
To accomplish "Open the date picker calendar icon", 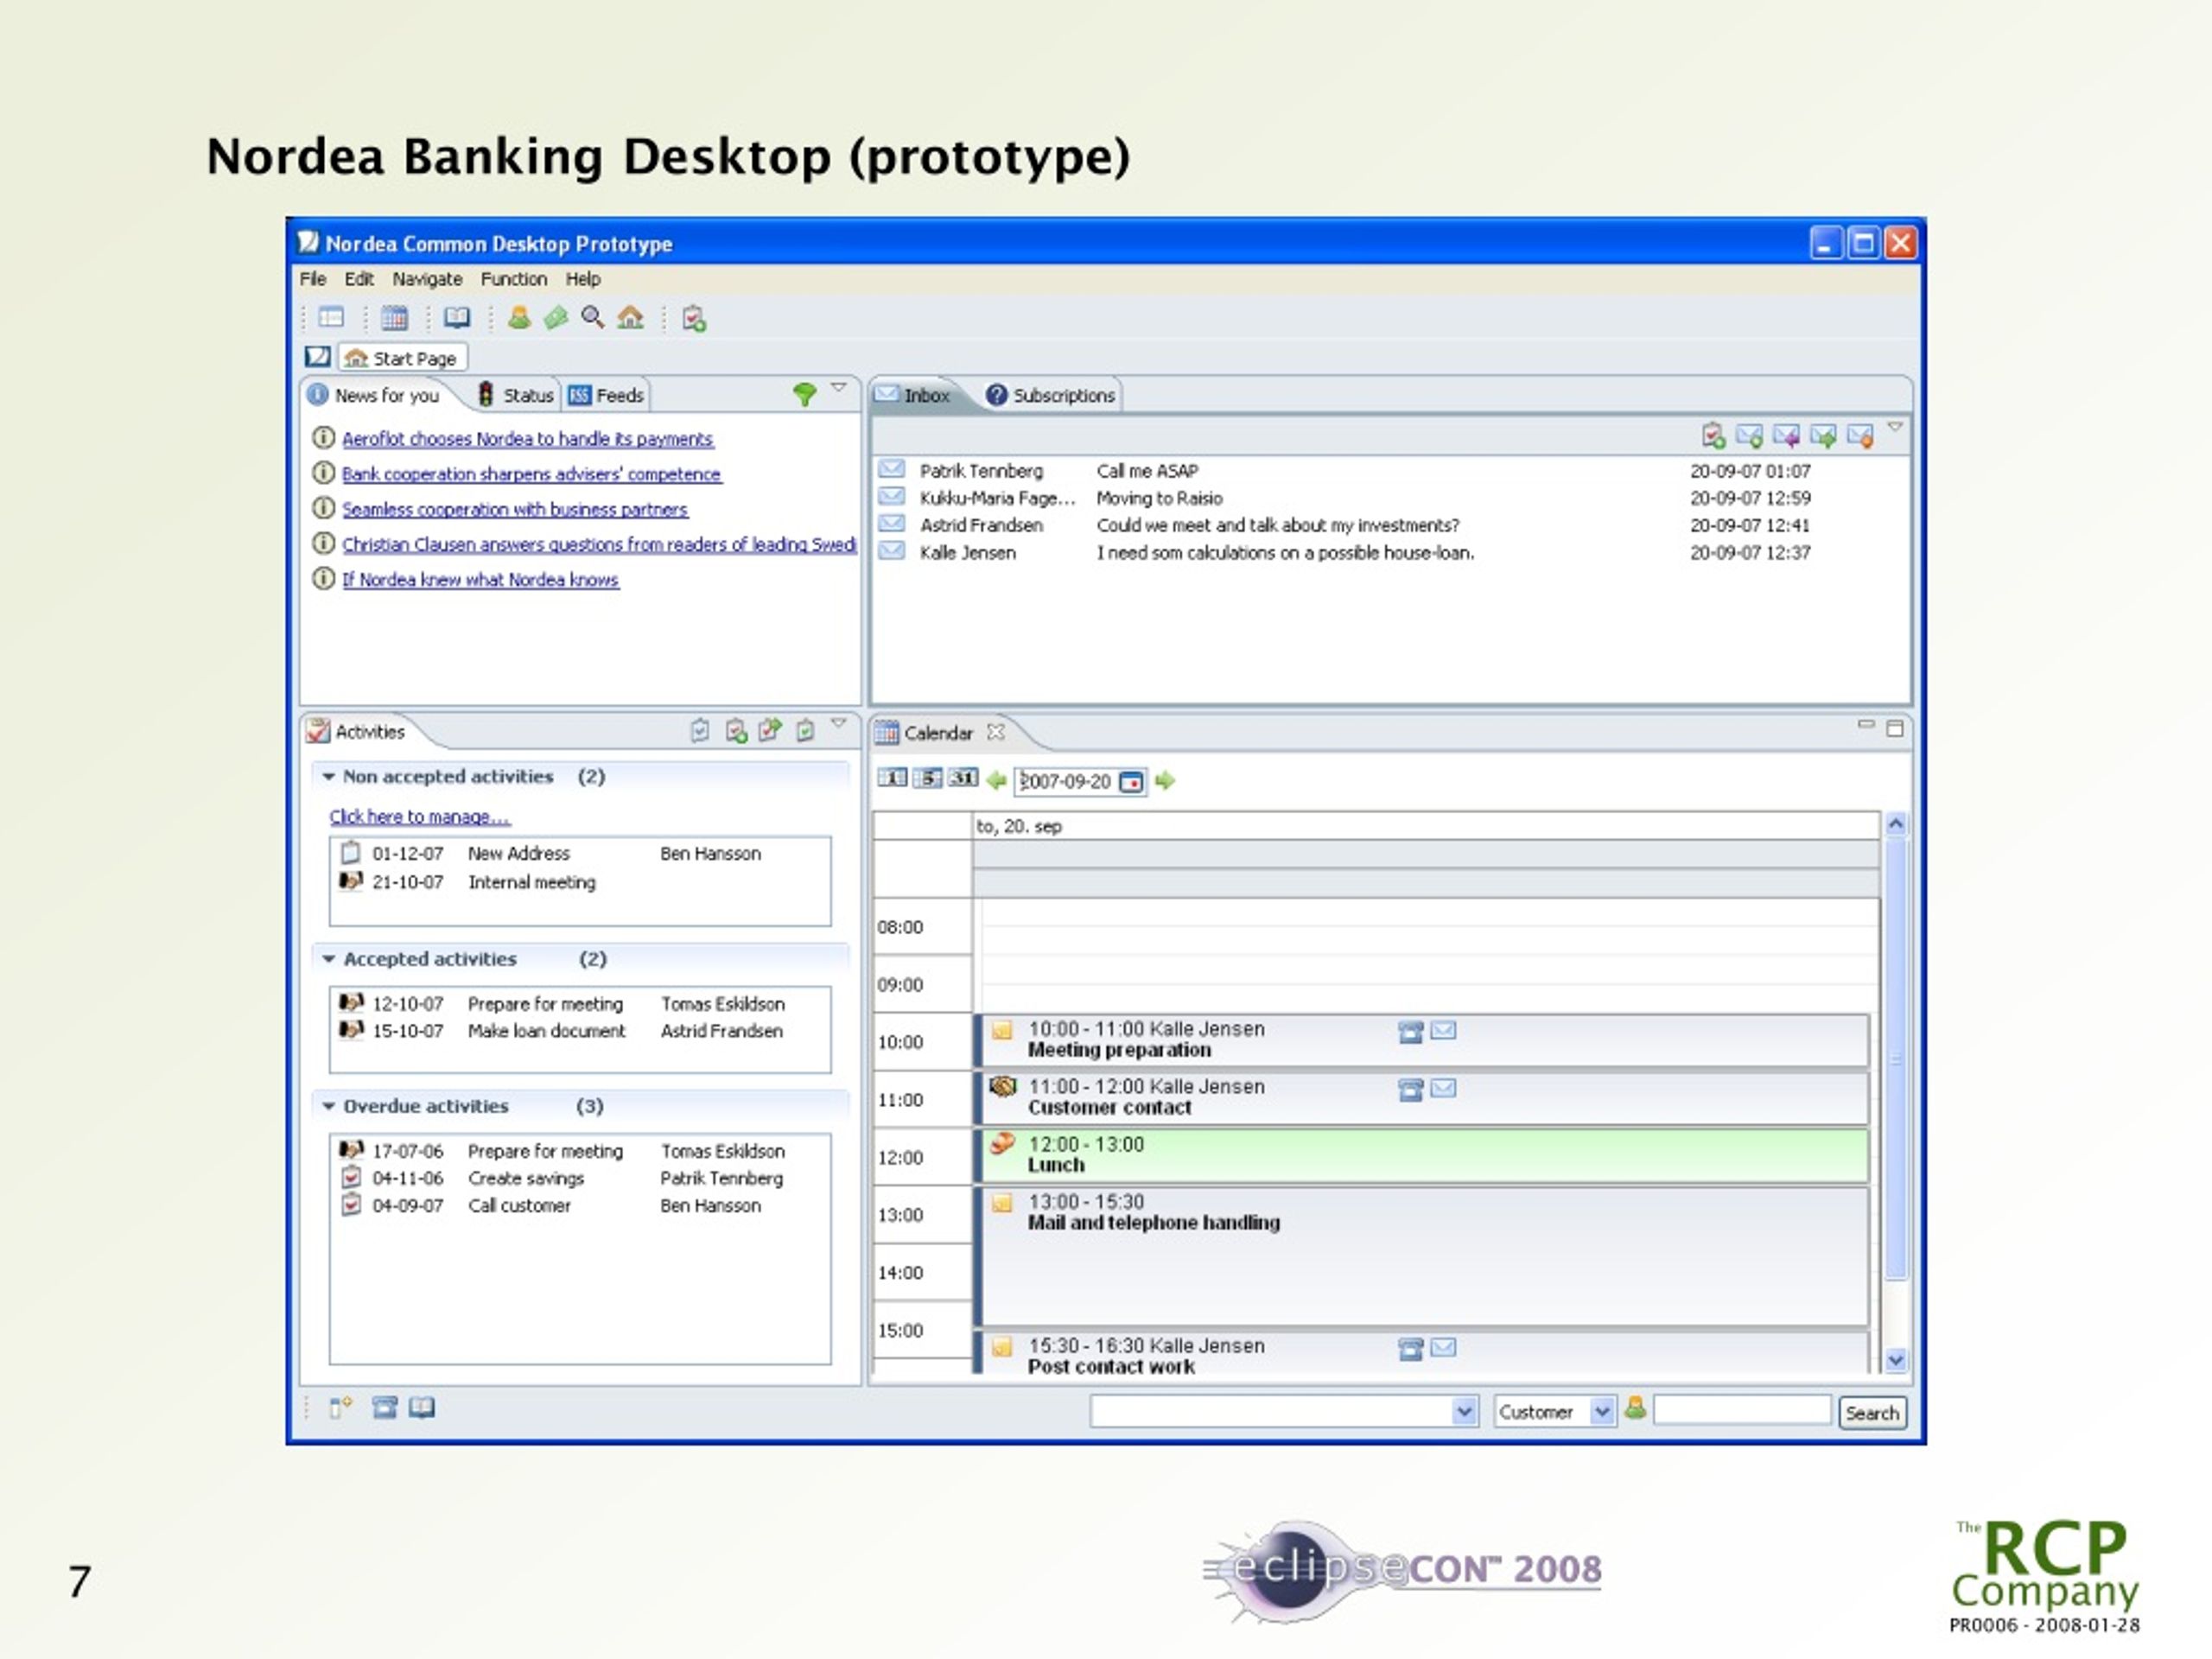I will [1131, 782].
